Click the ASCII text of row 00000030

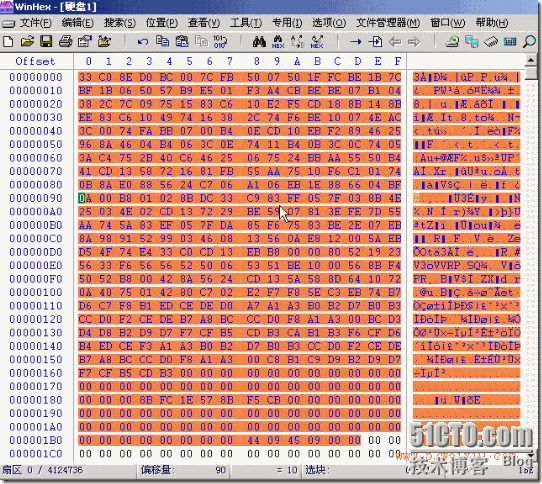pos(466,117)
